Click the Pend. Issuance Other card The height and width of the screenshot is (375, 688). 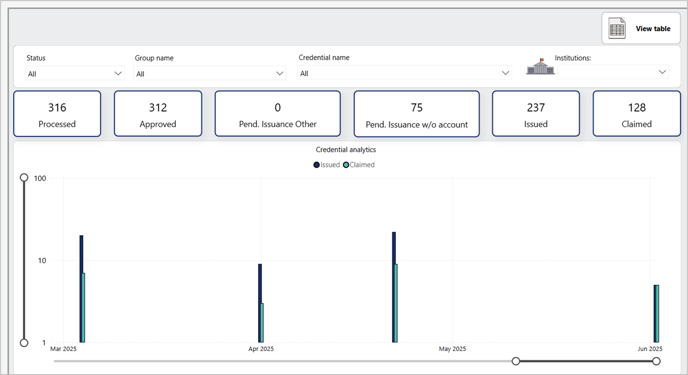278,114
